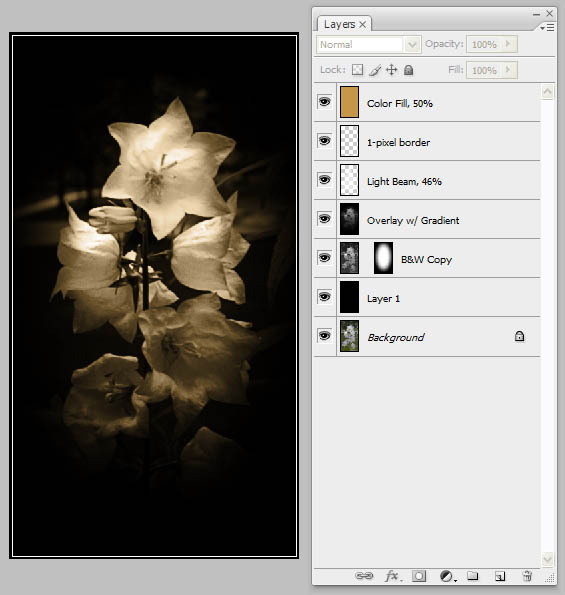Viewport: 565px width, 595px height.
Task: Hide the B&W Copy layer
Action: (324, 258)
